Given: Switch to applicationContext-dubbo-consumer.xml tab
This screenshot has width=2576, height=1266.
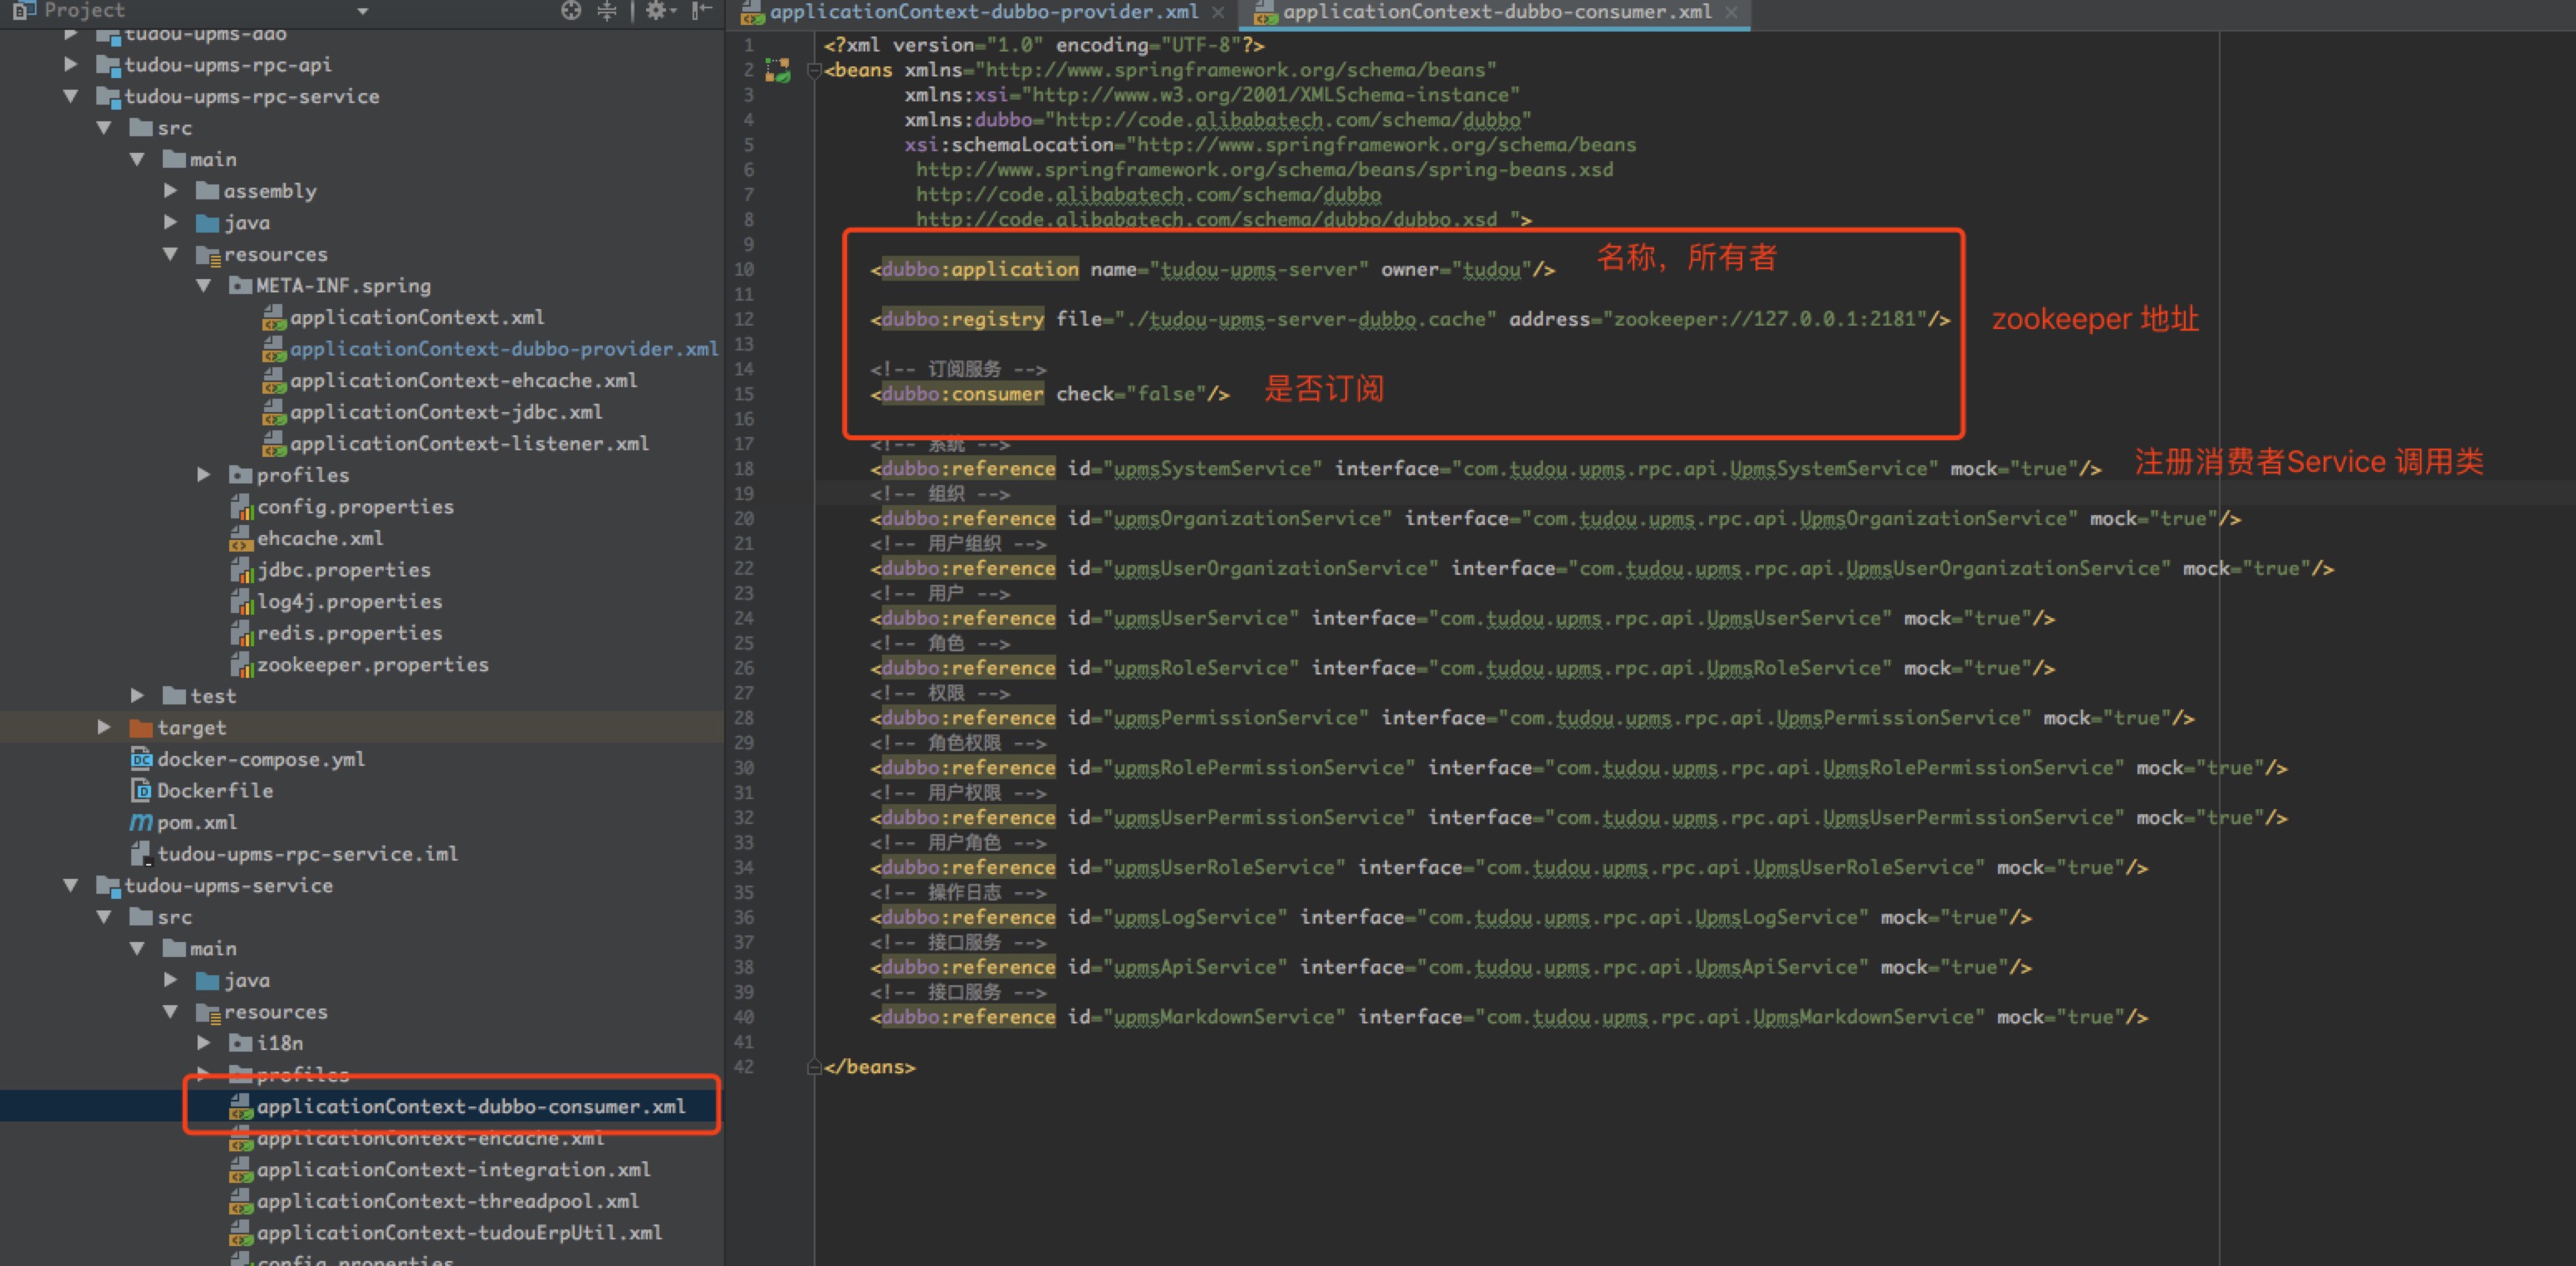Looking at the screenshot, I should pos(1496,12).
